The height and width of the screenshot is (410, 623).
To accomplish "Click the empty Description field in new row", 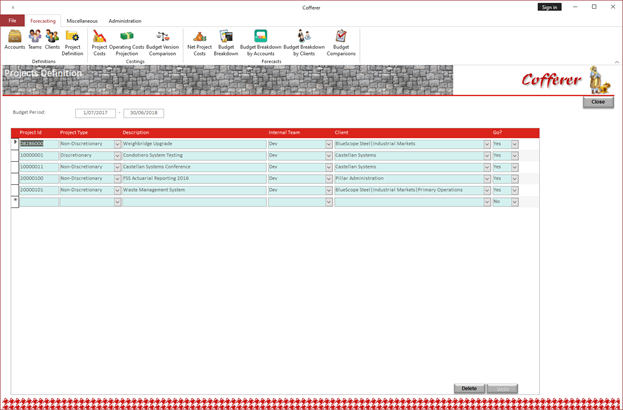I will [x=194, y=202].
